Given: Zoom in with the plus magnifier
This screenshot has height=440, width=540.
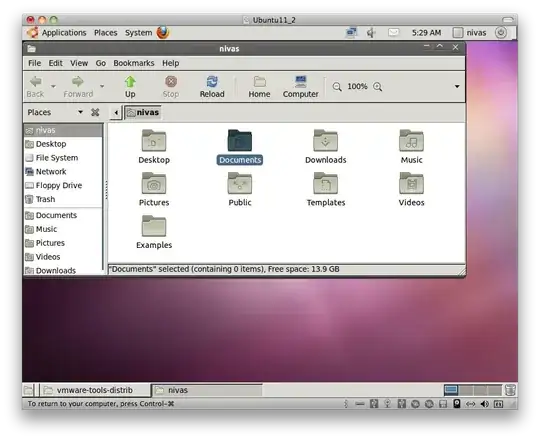Looking at the screenshot, I should (378, 87).
